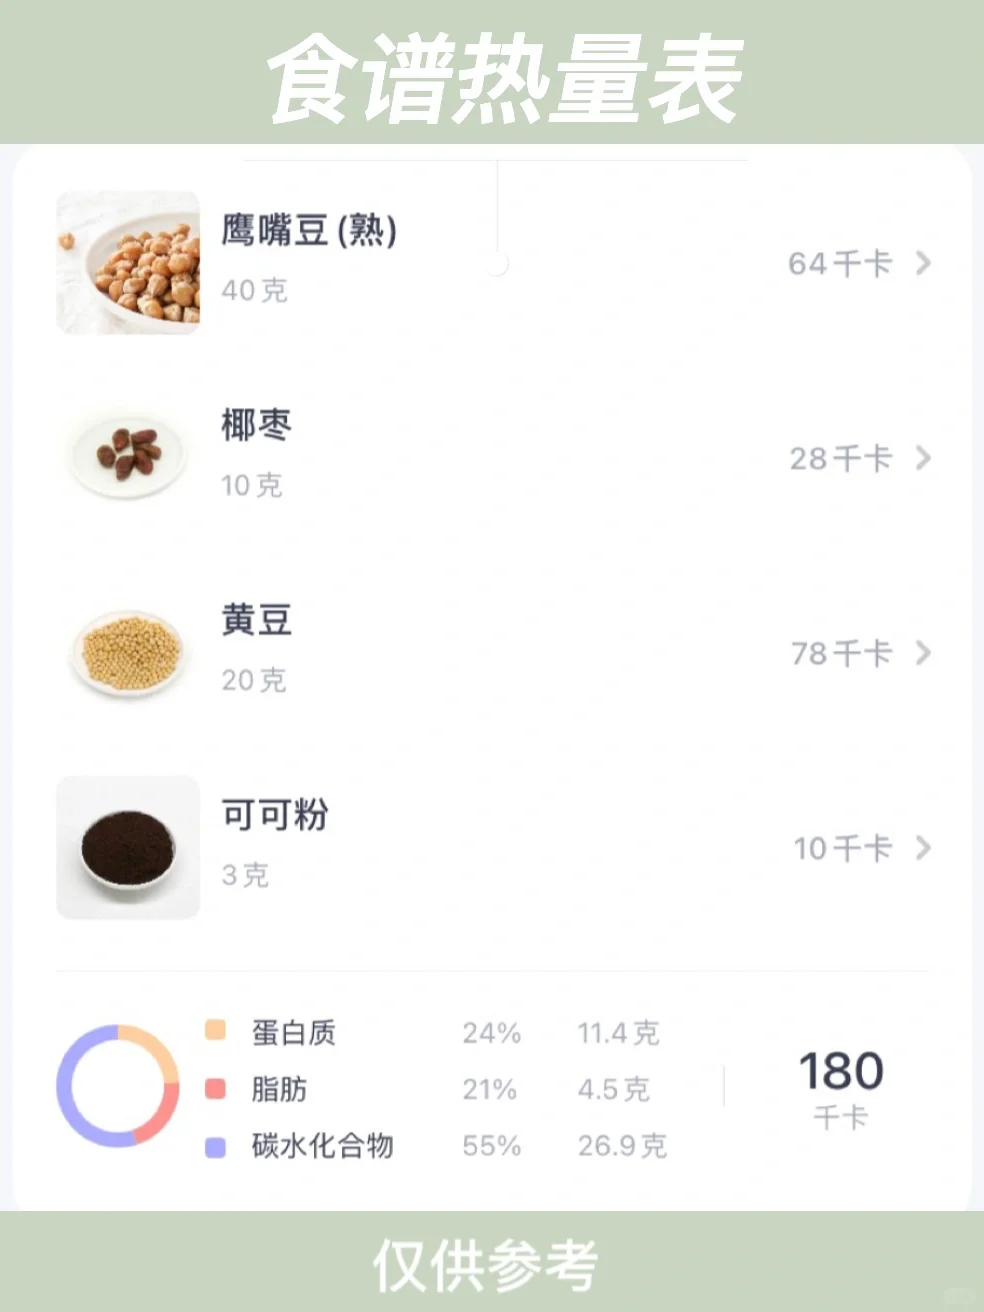Click the macronutrient donut chart
This screenshot has height=1312, width=984.
[x=118, y=1086]
